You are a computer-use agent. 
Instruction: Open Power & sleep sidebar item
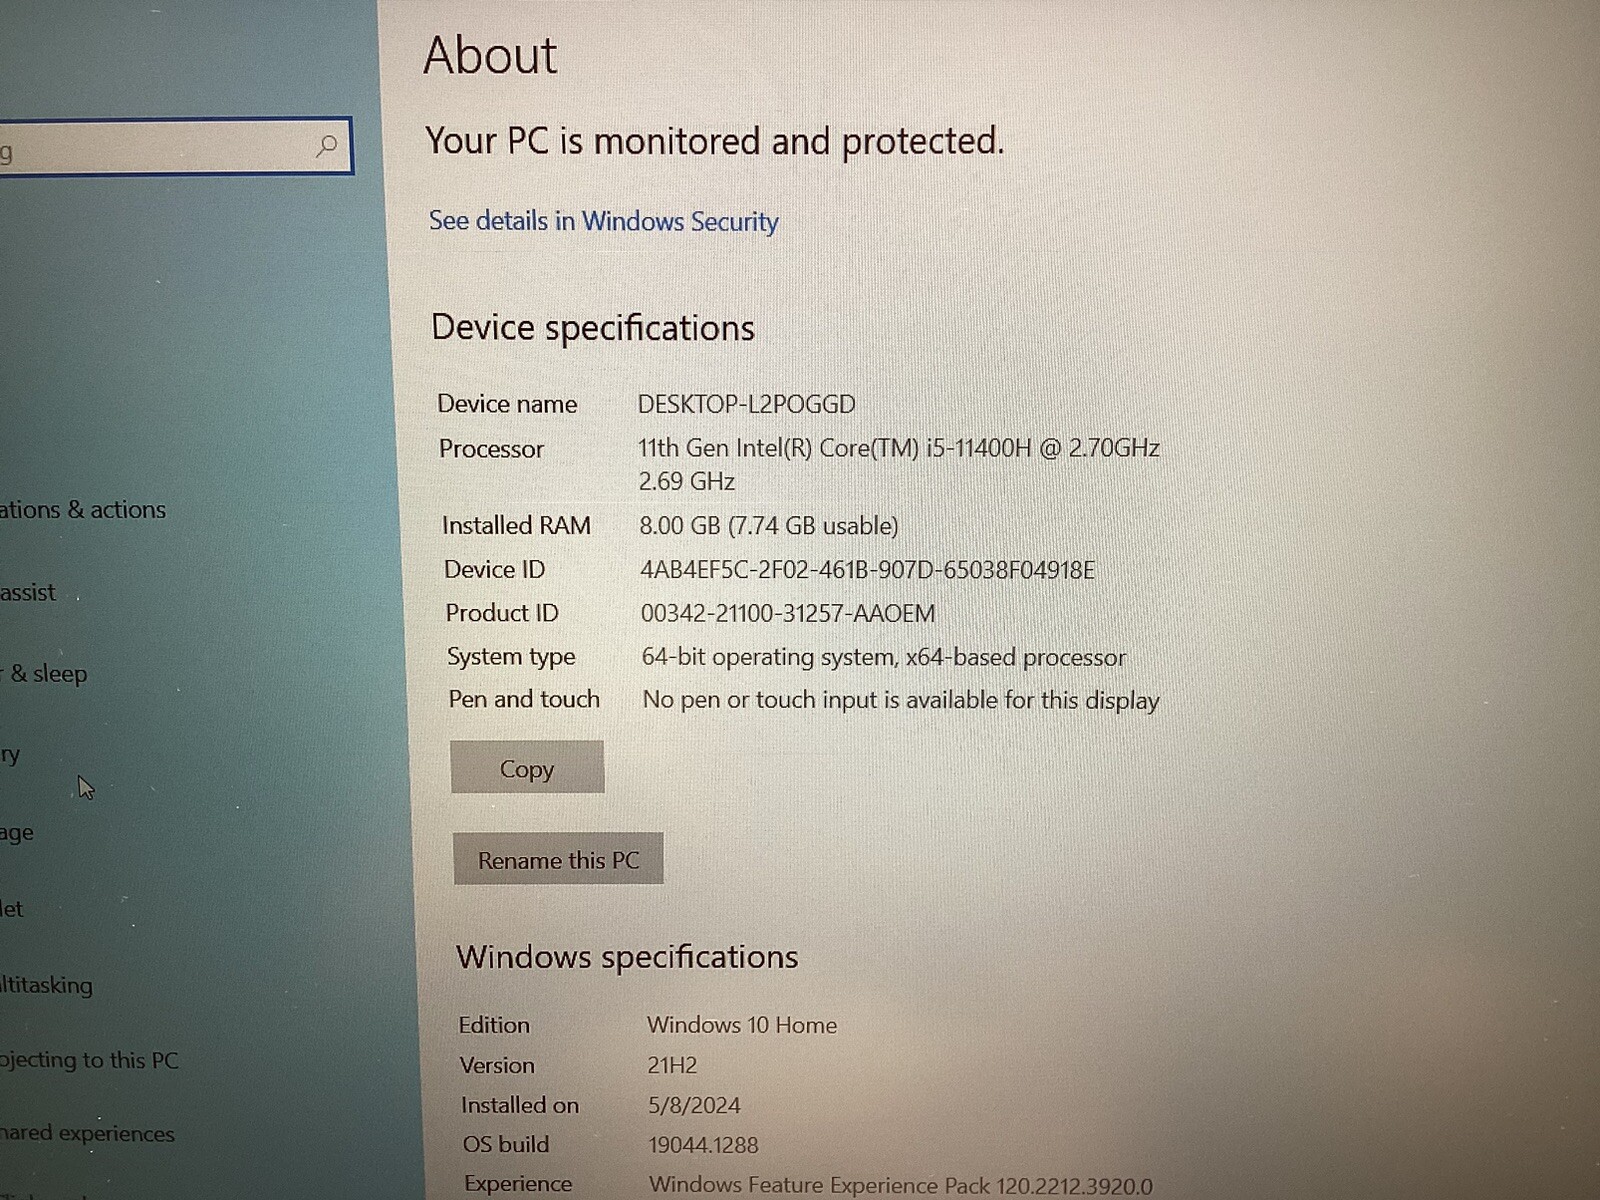44,674
